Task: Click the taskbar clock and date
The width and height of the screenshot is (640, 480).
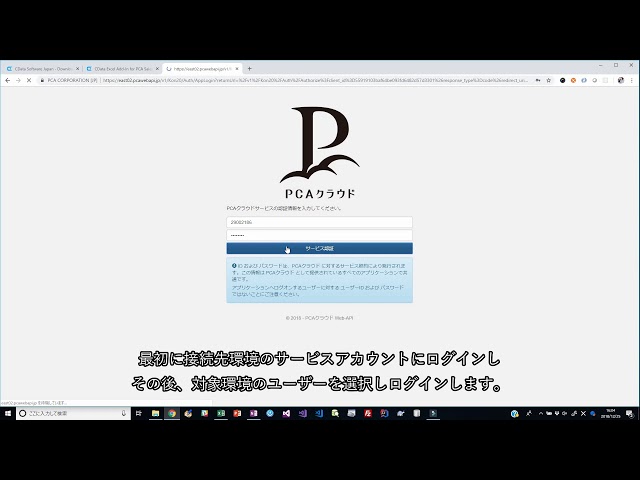Action: click(x=611, y=413)
